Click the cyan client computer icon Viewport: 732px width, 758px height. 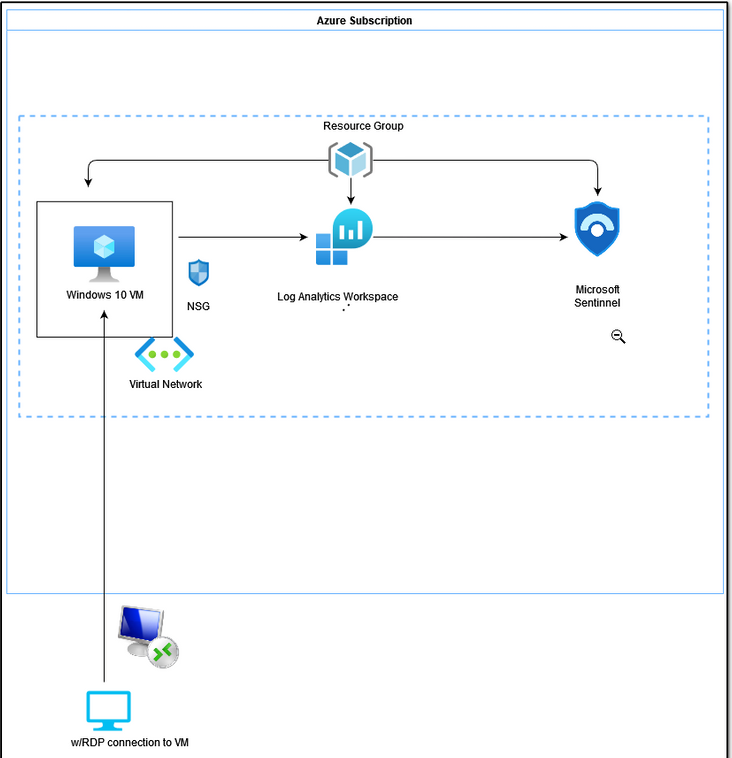tap(108, 711)
